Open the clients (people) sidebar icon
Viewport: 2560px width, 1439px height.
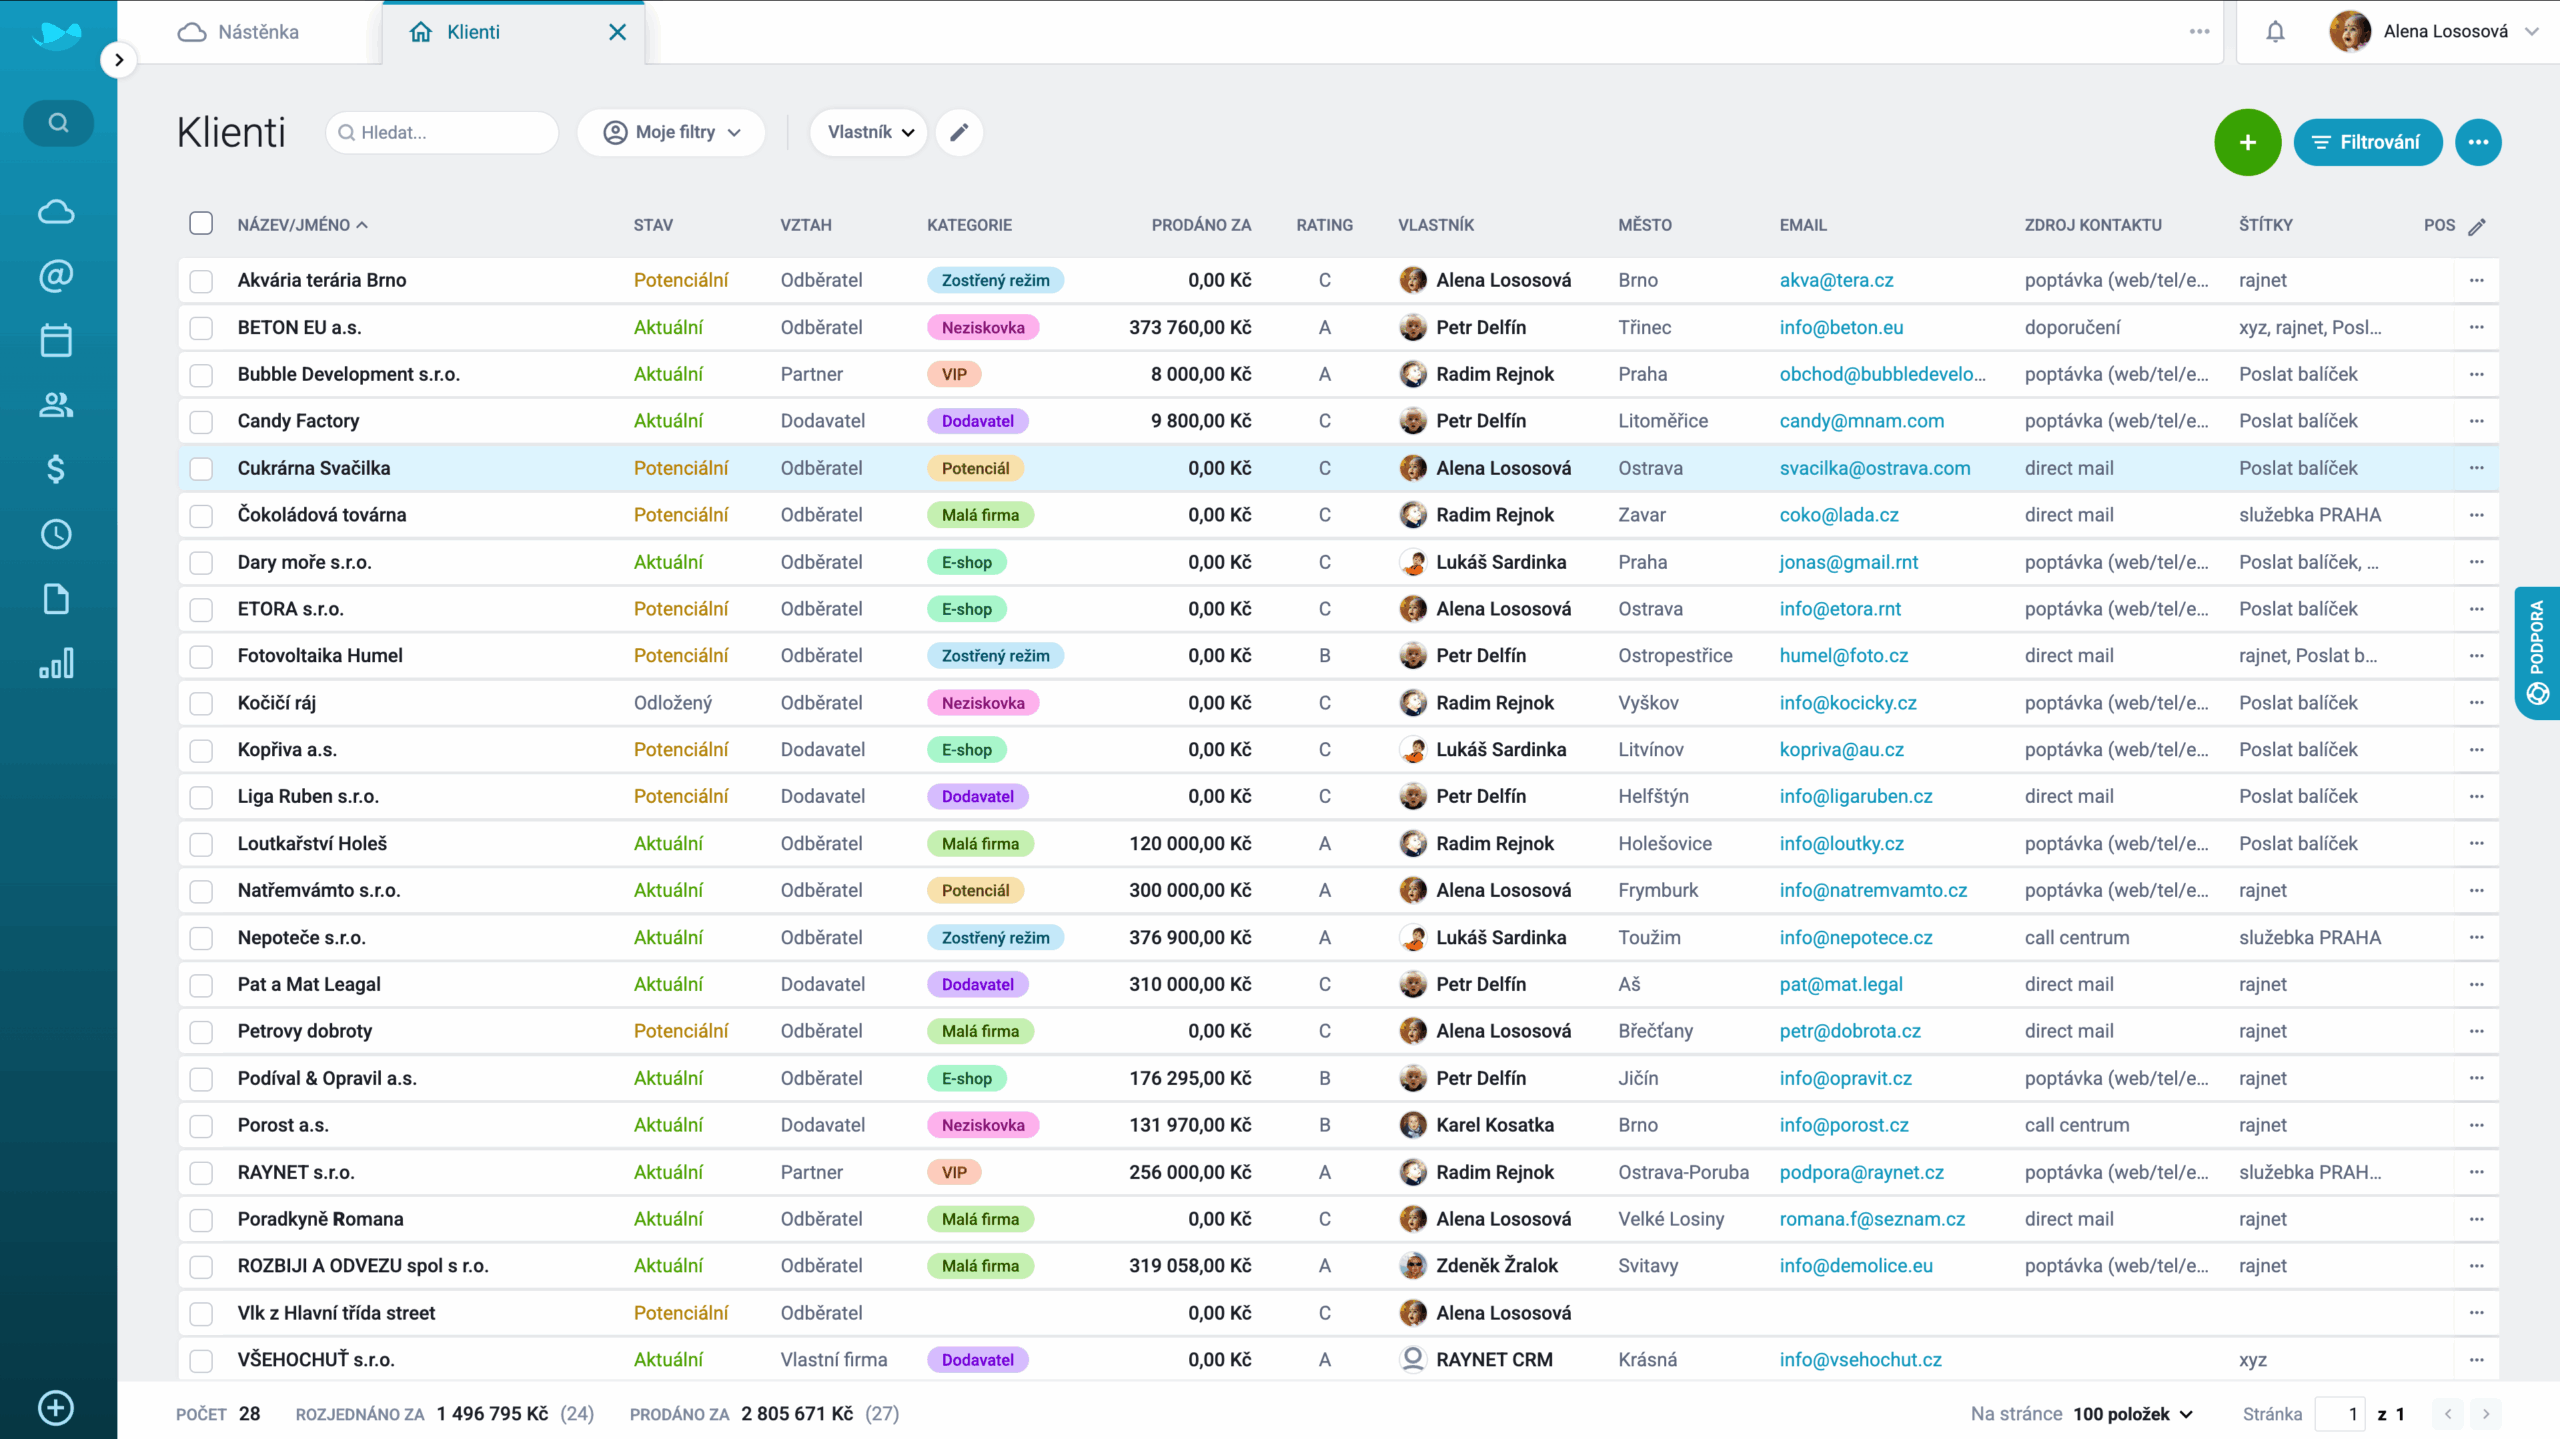tap(56, 405)
